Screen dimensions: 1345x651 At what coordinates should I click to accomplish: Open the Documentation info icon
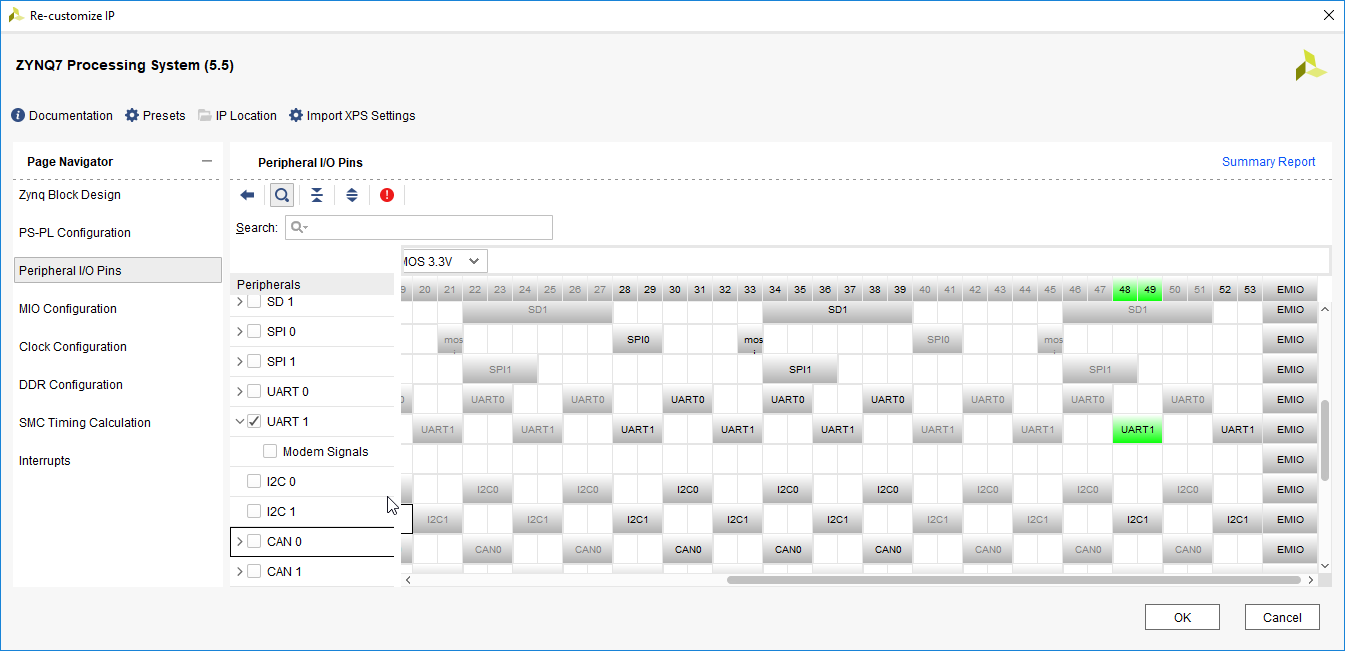(x=18, y=115)
